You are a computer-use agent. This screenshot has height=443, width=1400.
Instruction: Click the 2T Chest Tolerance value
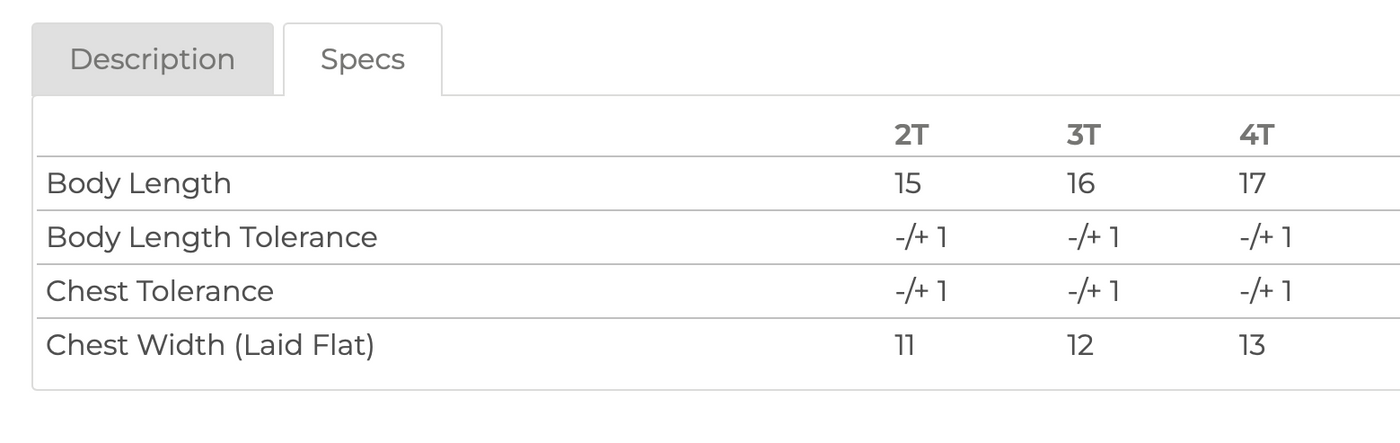[x=921, y=292]
